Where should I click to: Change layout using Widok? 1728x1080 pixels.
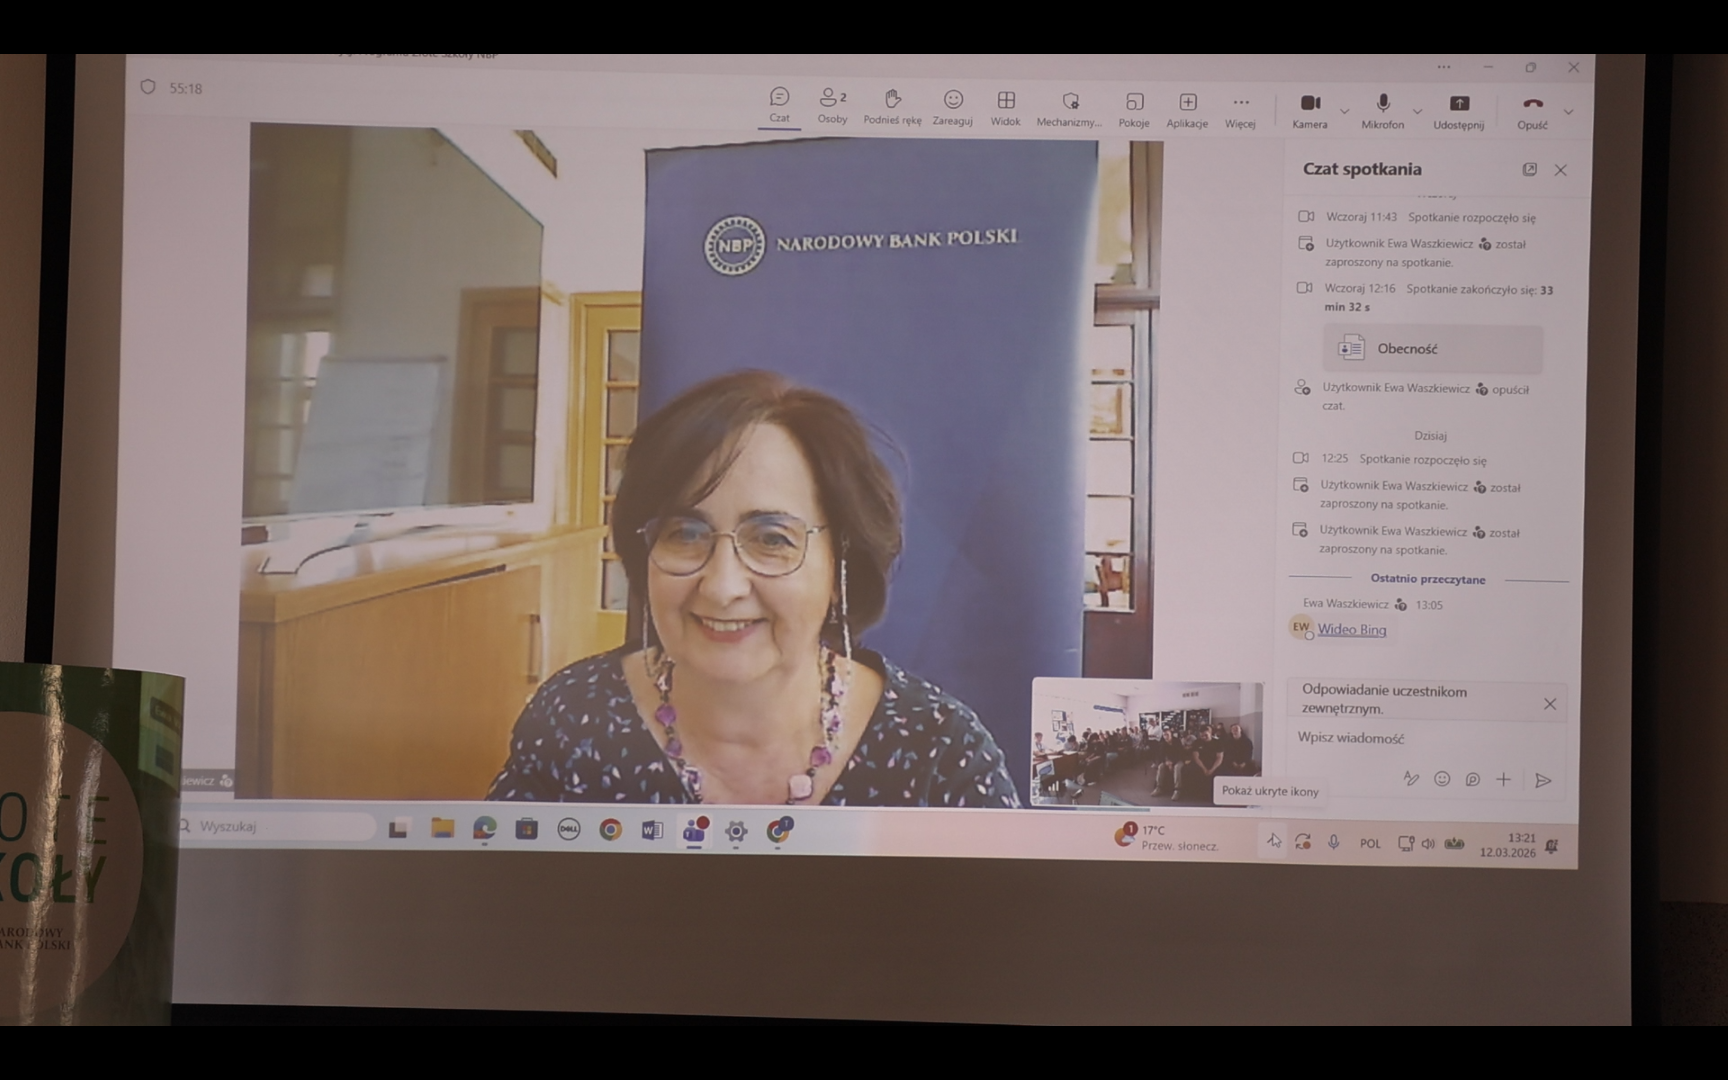click(x=1005, y=105)
